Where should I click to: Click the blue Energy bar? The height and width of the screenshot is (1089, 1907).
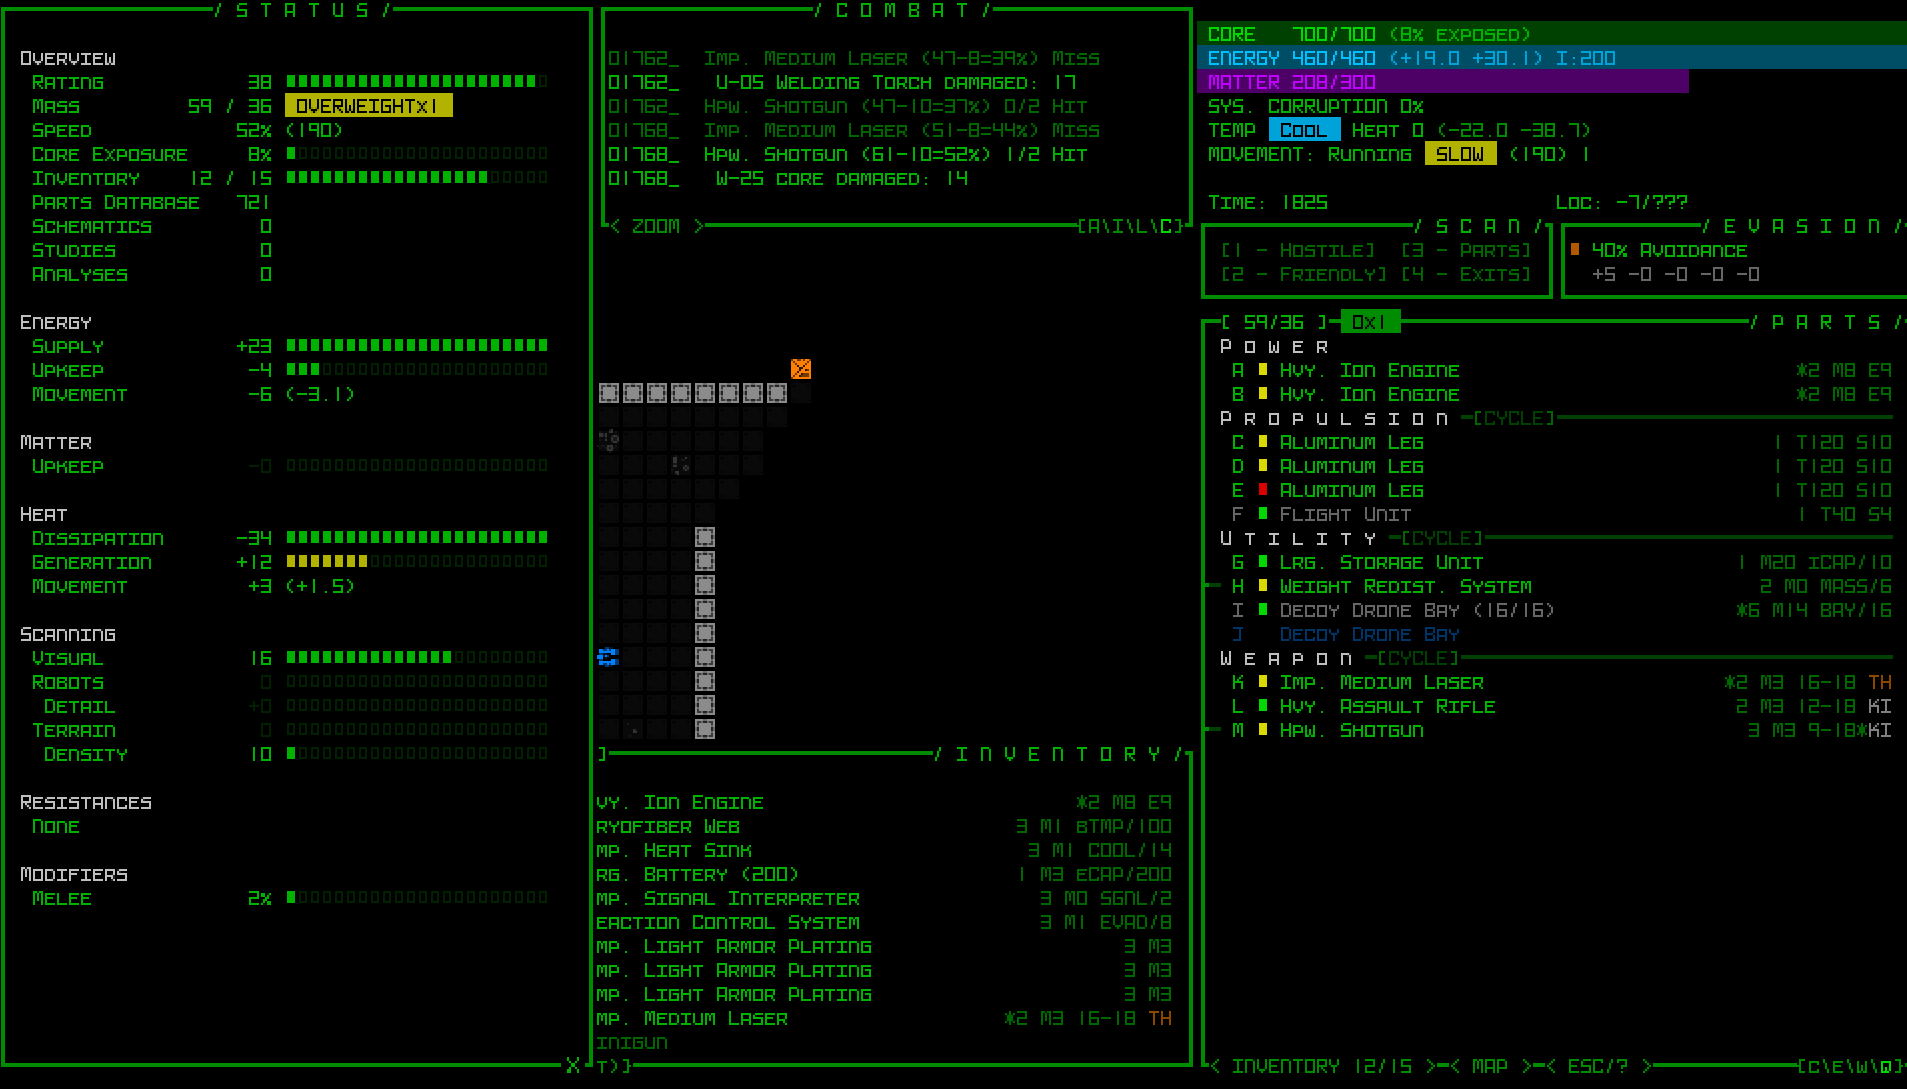click(x=1552, y=58)
